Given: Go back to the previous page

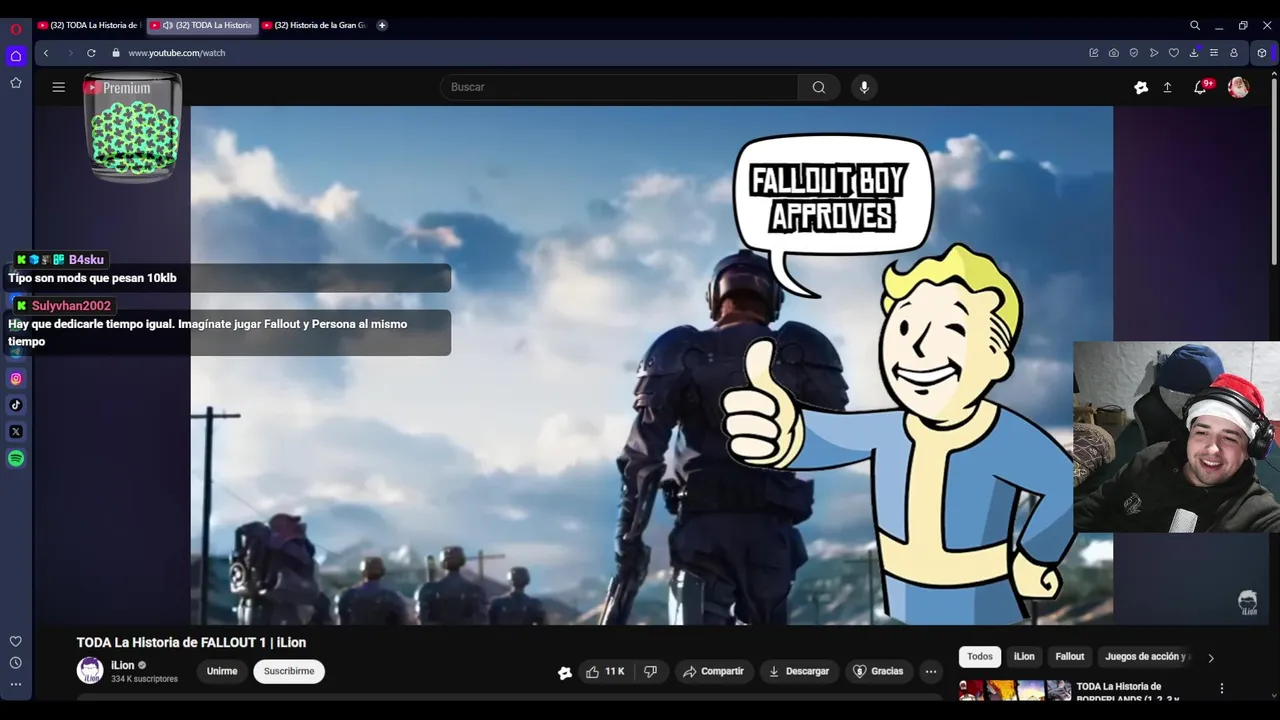Looking at the screenshot, I should (46, 53).
